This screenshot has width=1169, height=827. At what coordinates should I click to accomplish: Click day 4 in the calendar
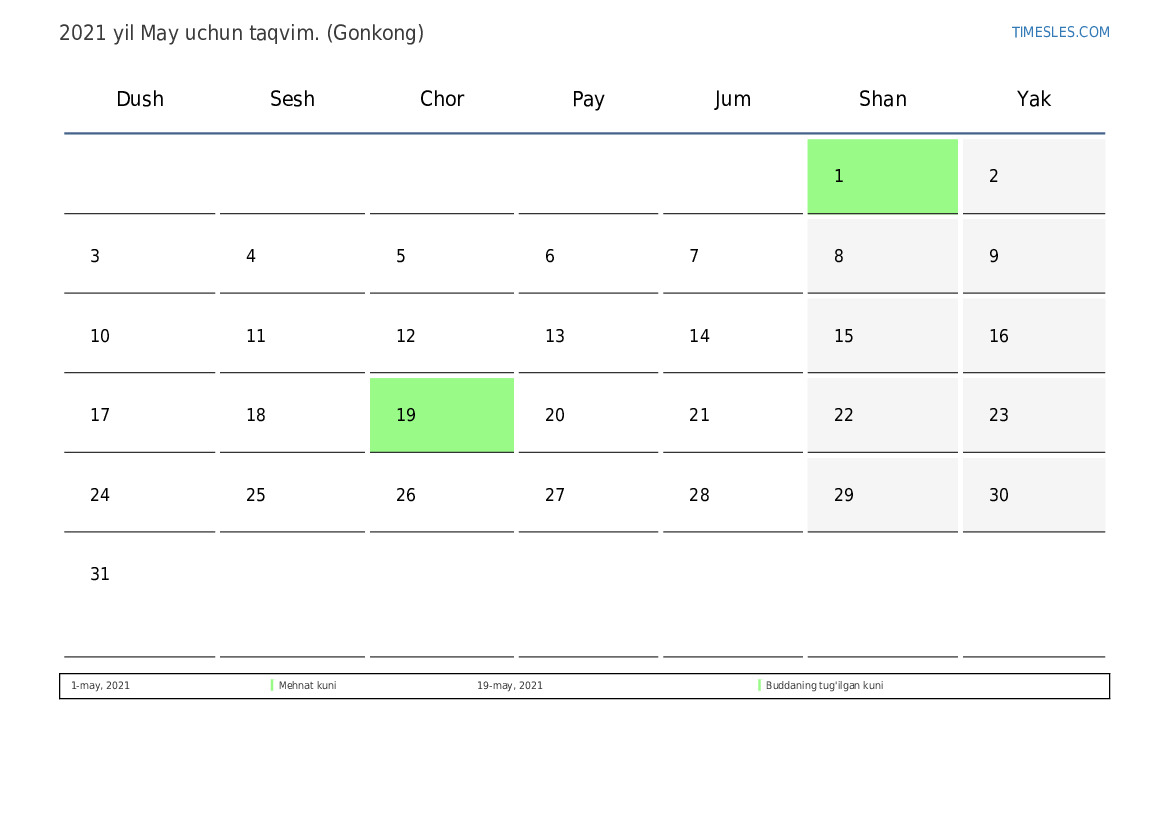click(x=292, y=256)
